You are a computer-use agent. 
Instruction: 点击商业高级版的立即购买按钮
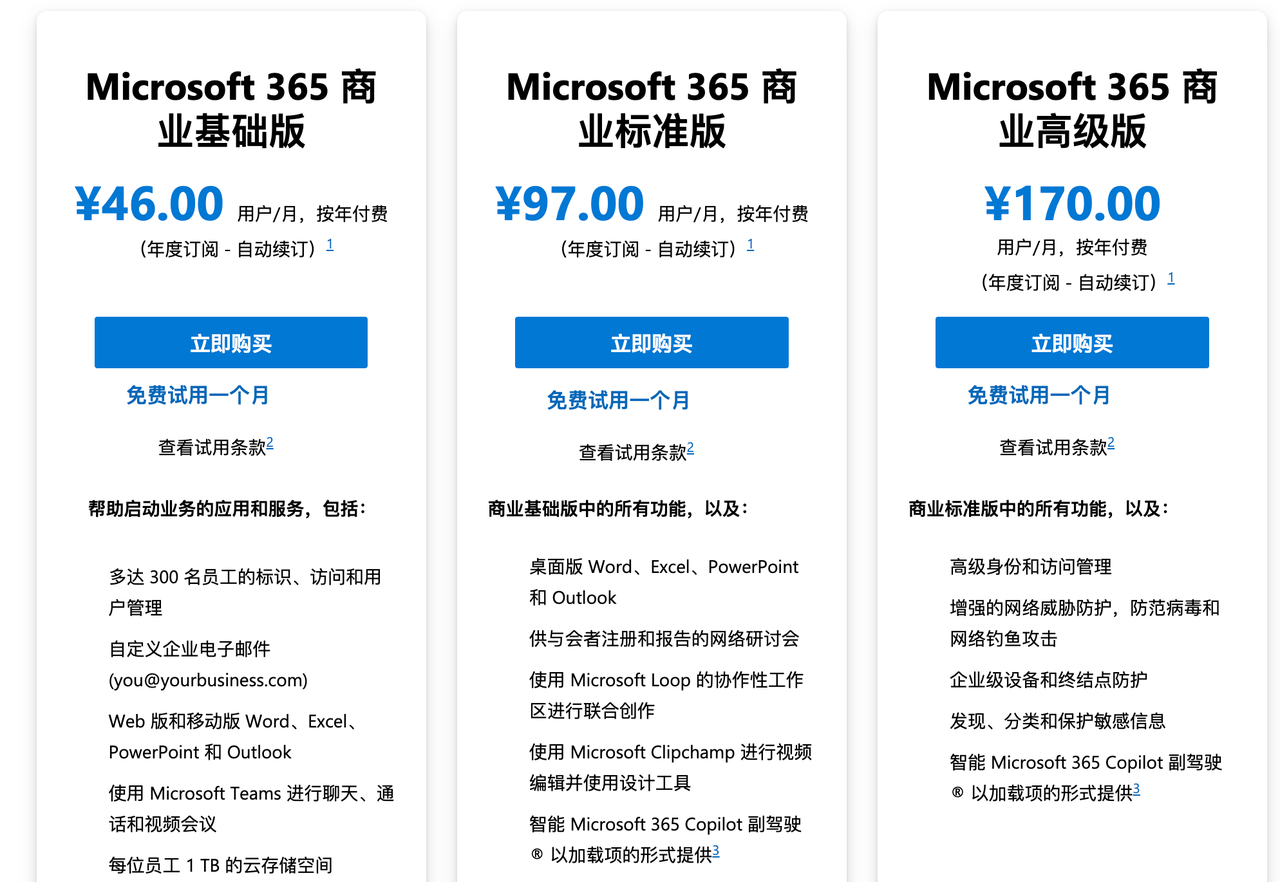coord(1071,342)
